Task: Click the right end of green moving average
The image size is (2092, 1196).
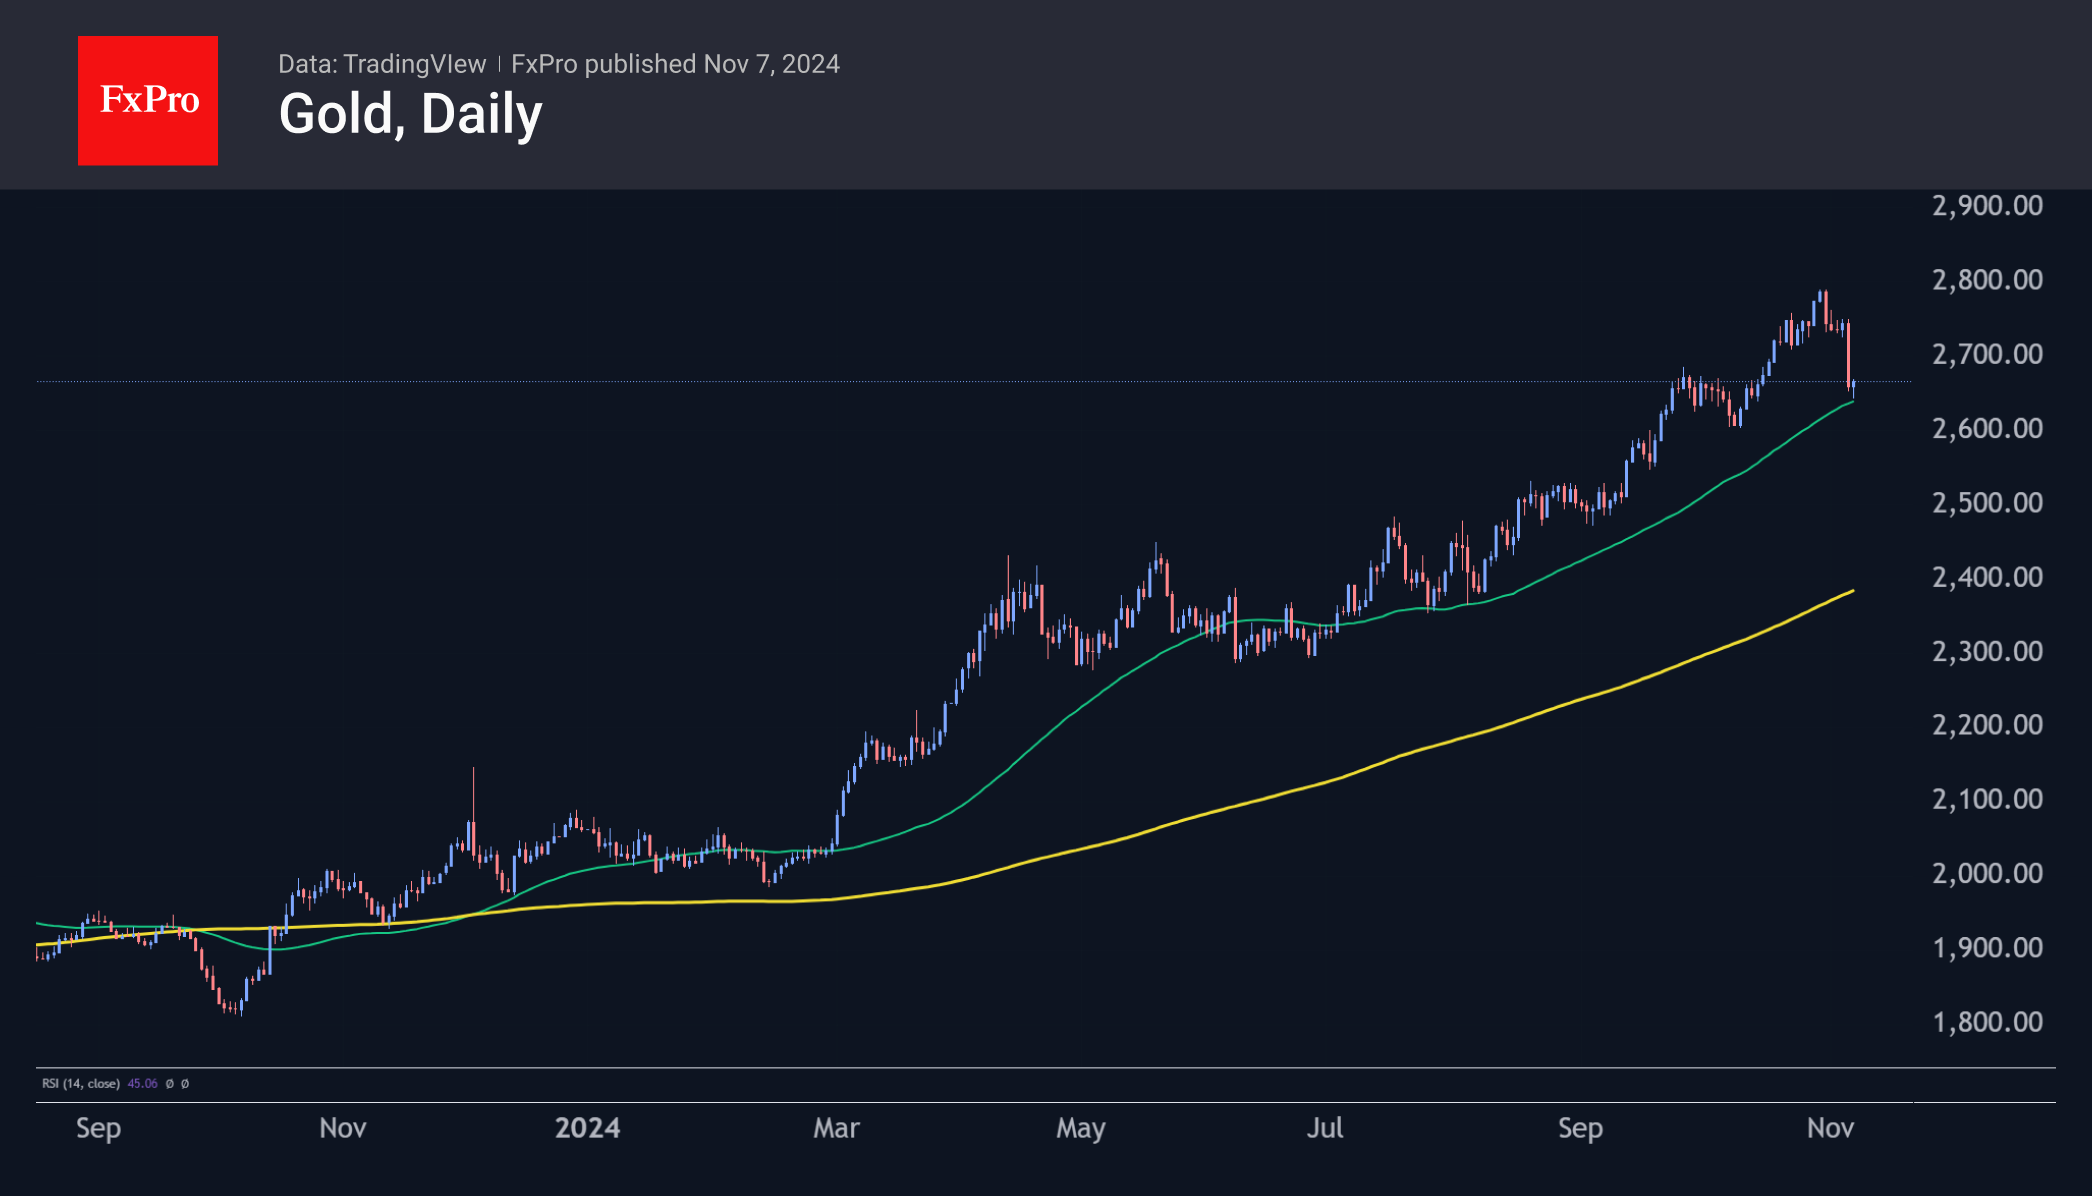Action: 1852,402
